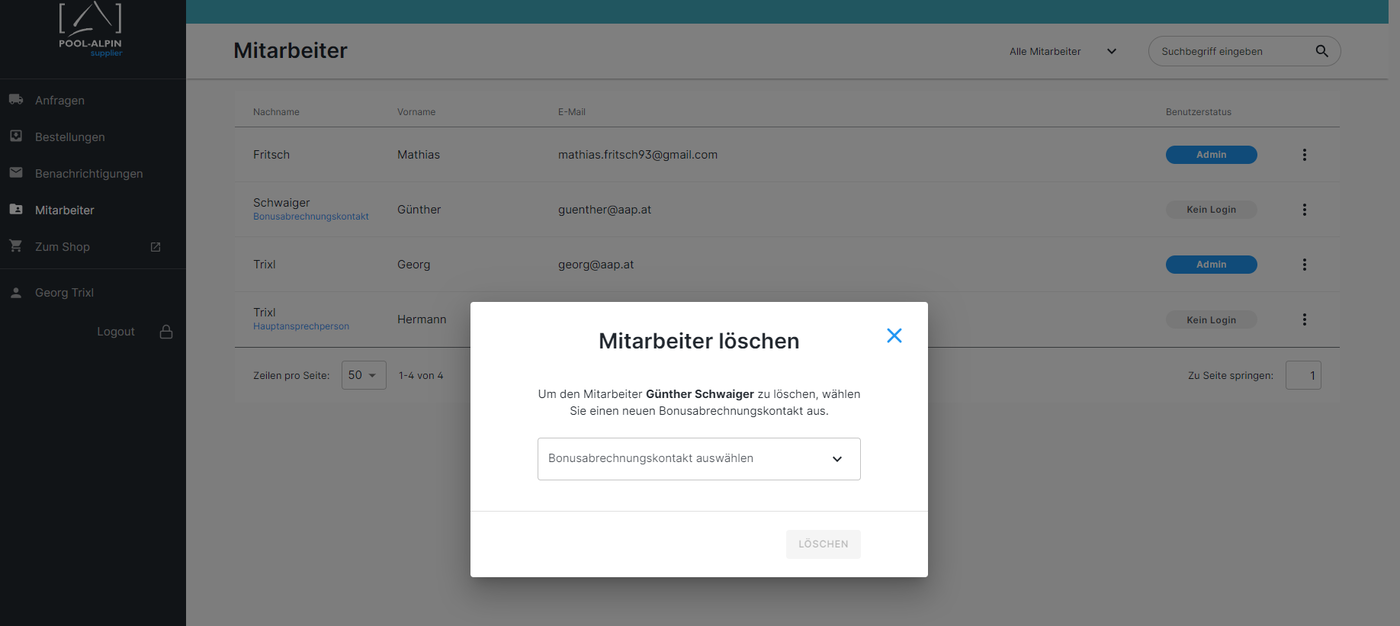Screen dimensions: 1400x626
Task: Click the external link icon beside Zum Shop
Action: pyautogui.click(x=155, y=247)
